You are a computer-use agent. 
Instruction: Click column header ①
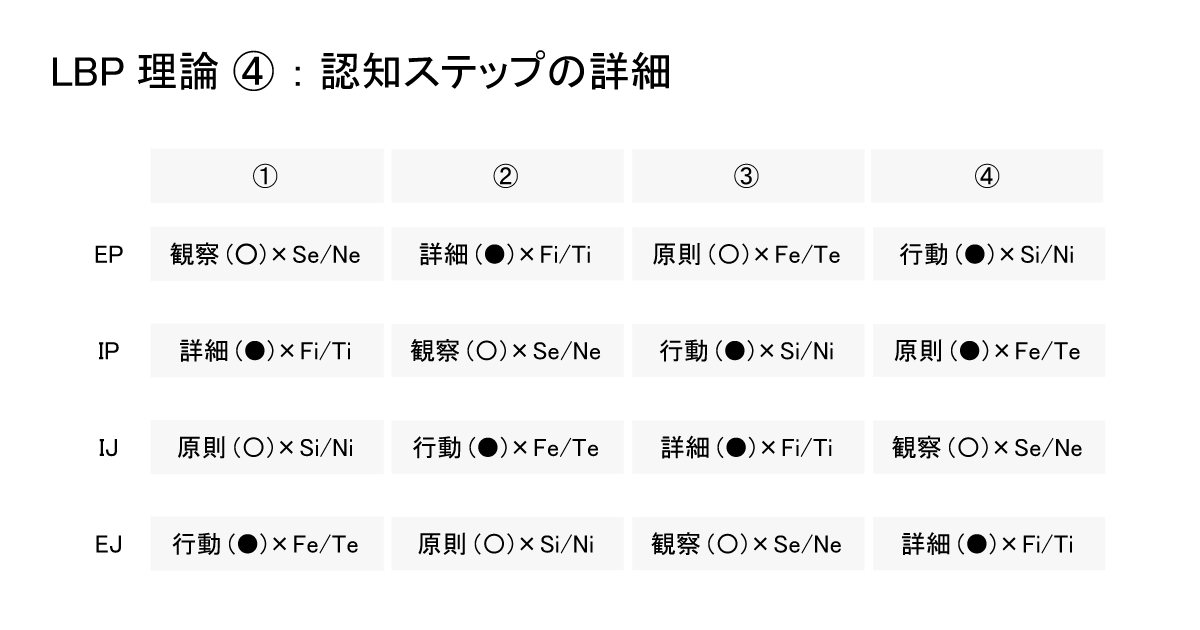coord(267,176)
